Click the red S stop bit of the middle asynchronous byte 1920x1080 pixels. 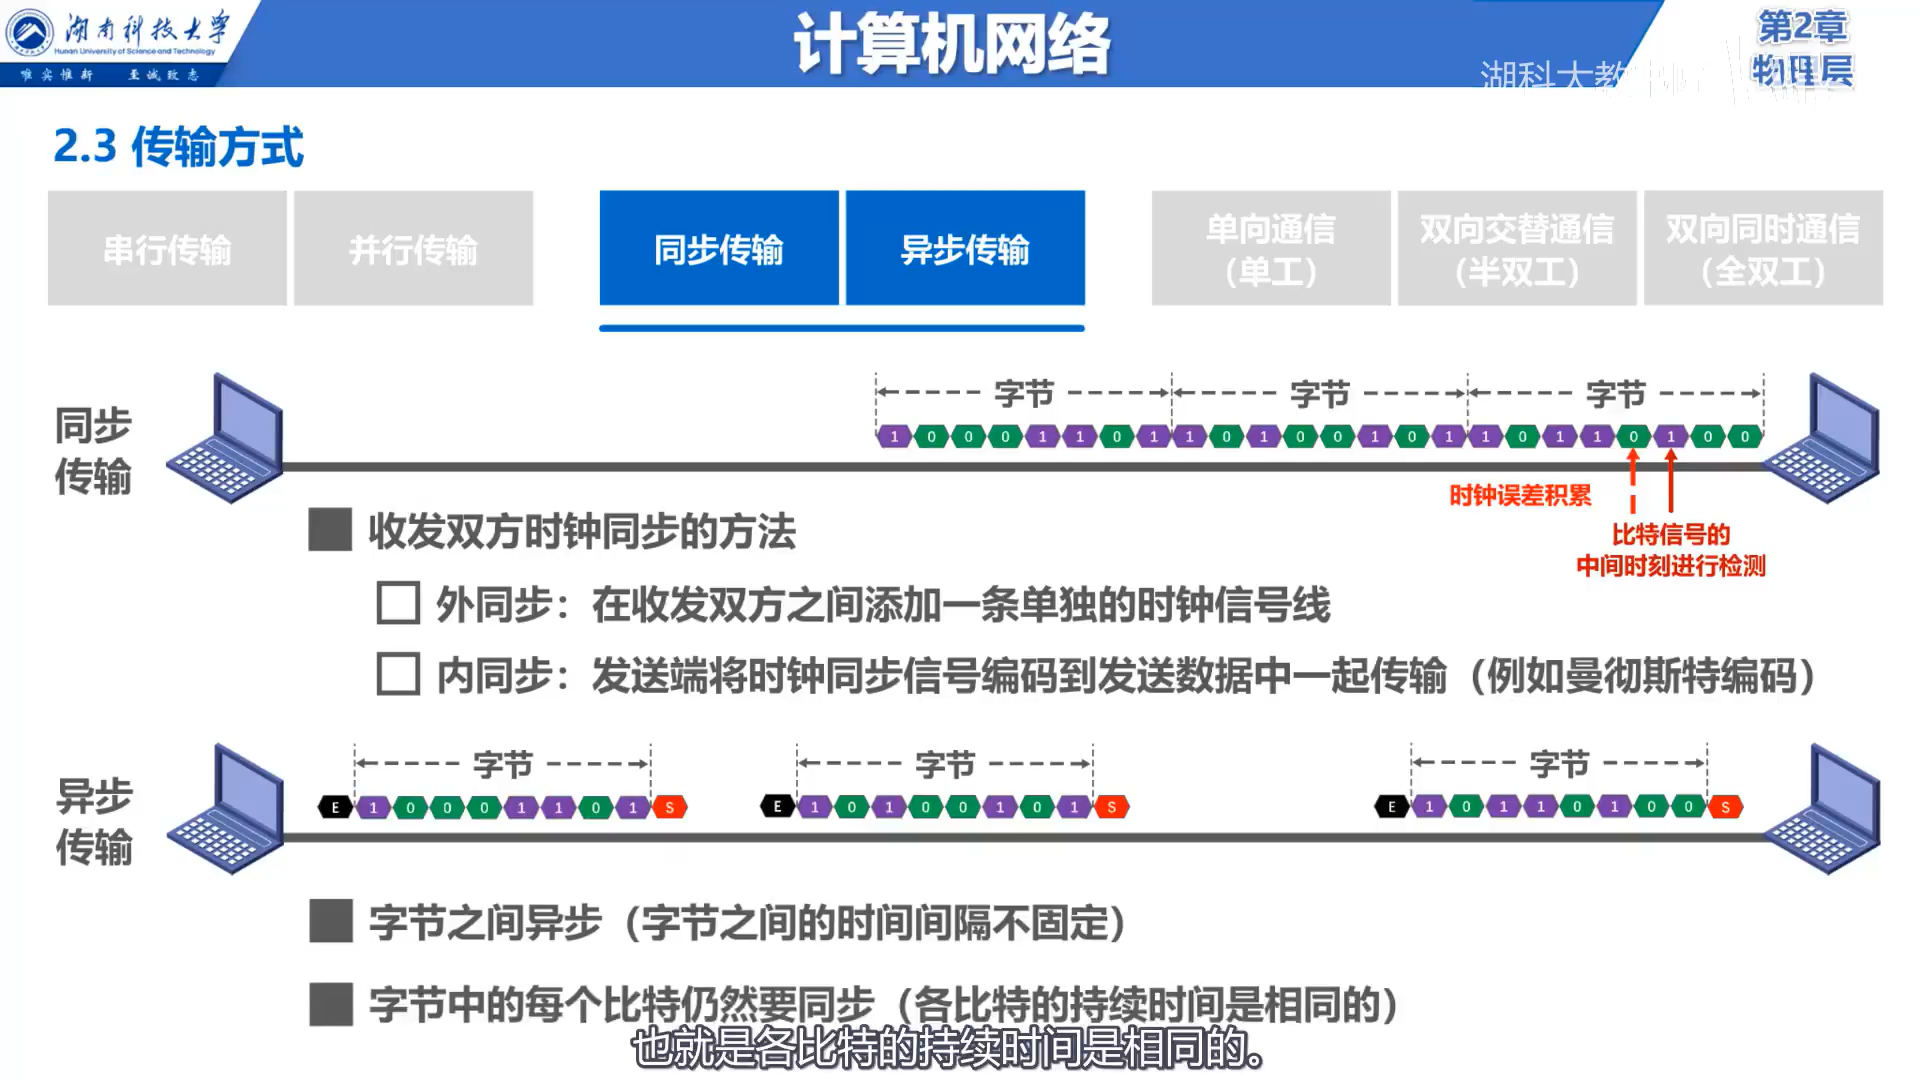click(x=1112, y=806)
